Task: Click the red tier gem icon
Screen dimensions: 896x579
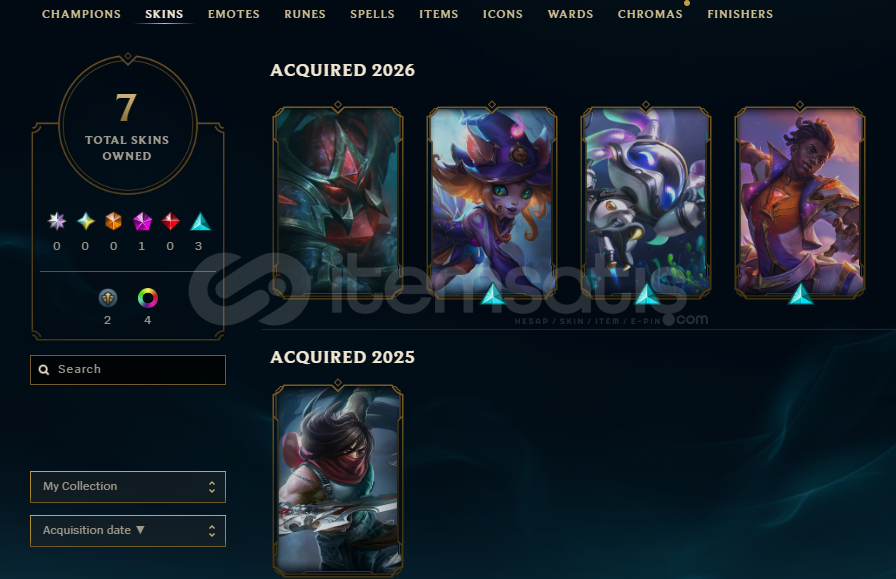Action: point(170,221)
